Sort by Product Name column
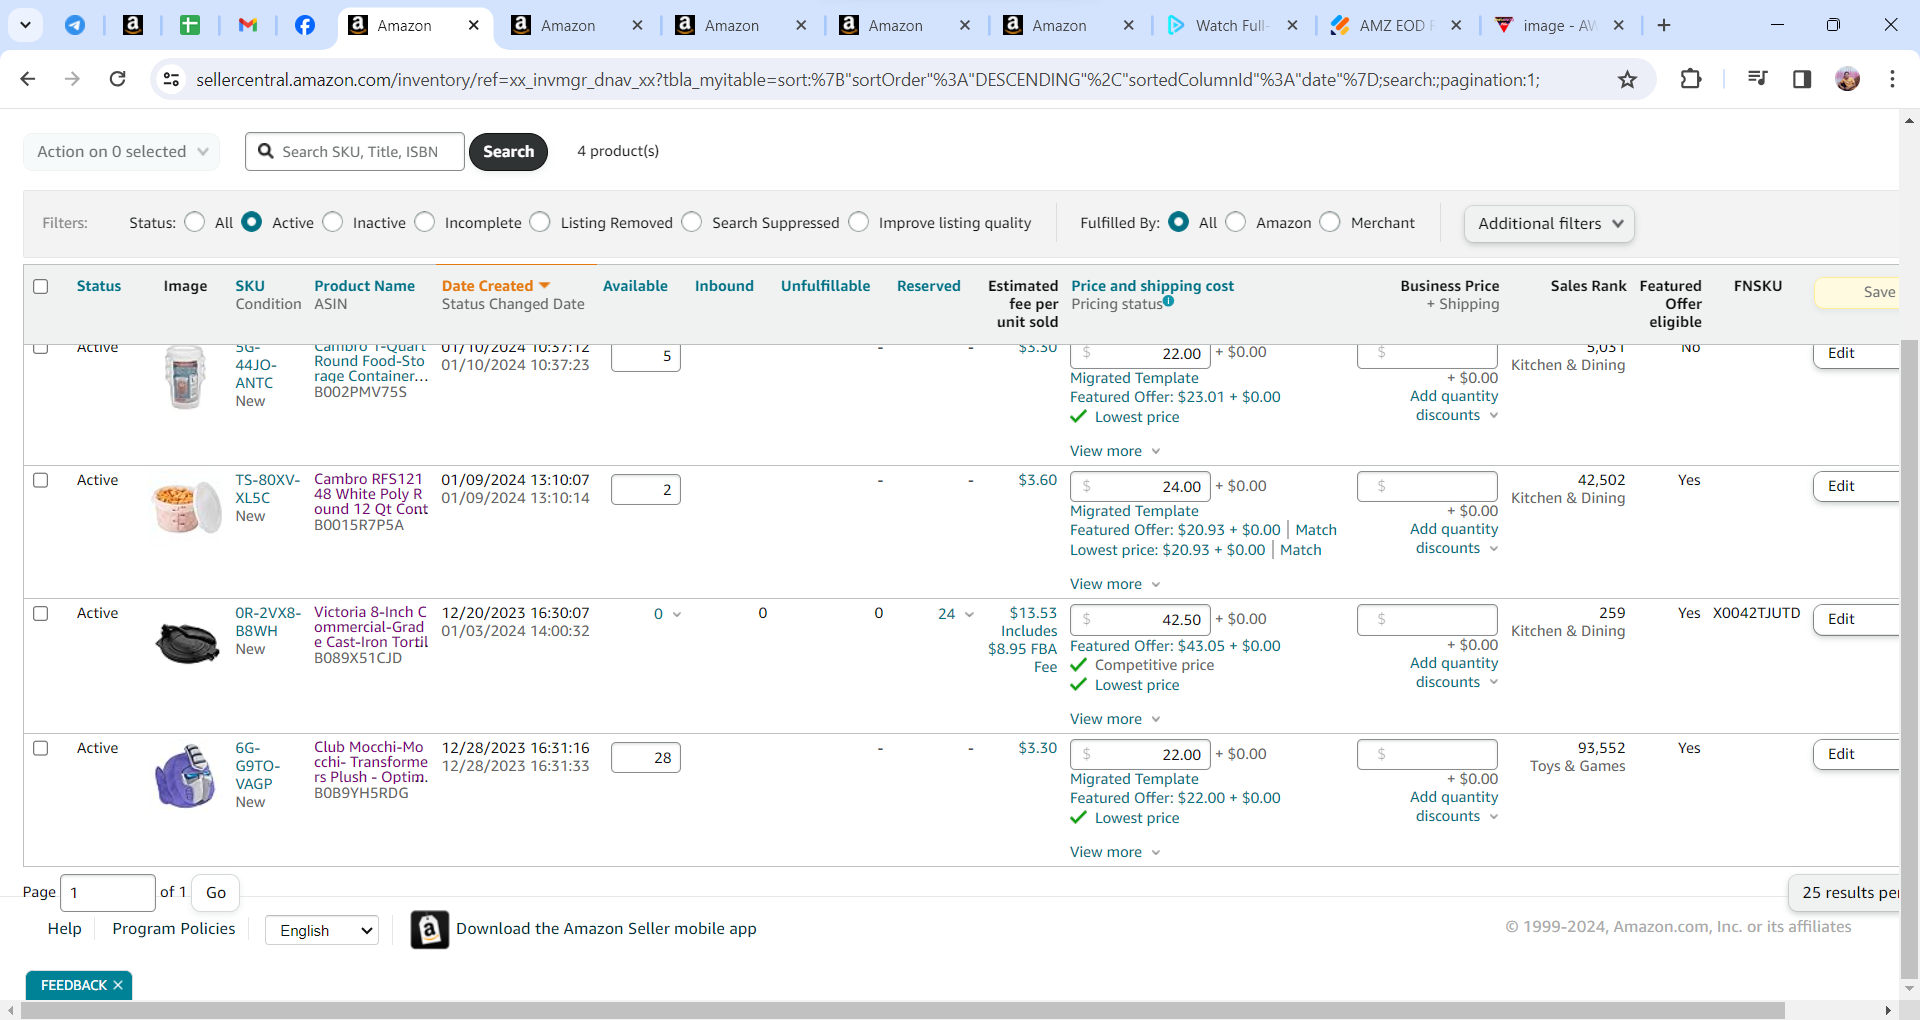 (364, 286)
